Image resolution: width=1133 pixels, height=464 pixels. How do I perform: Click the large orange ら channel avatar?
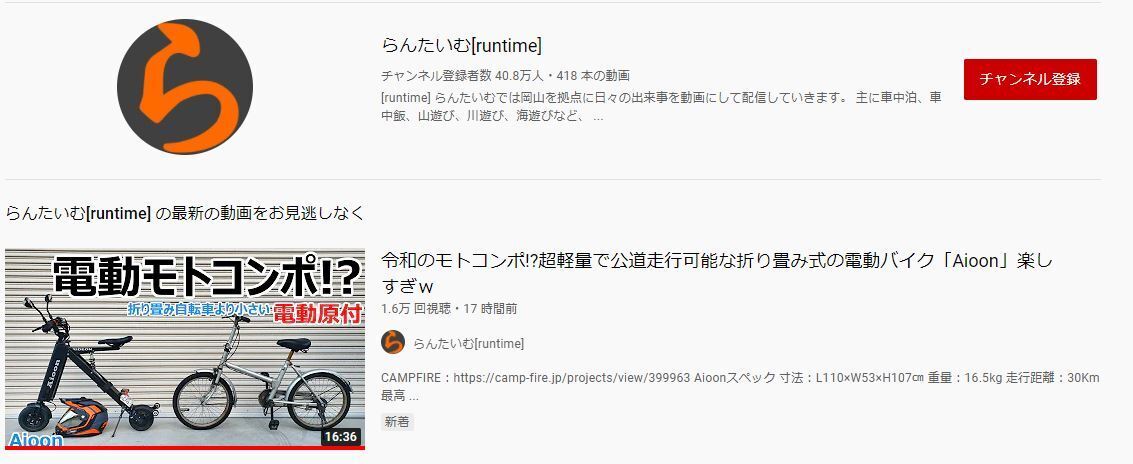point(185,86)
